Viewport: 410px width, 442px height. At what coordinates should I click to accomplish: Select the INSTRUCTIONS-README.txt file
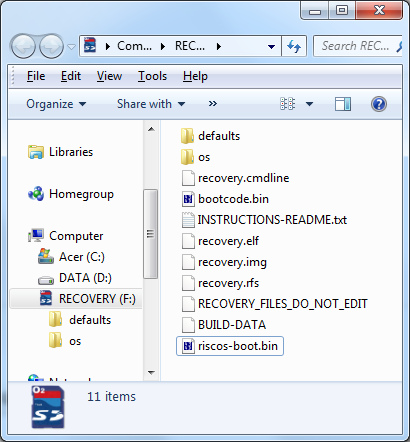tap(265, 220)
